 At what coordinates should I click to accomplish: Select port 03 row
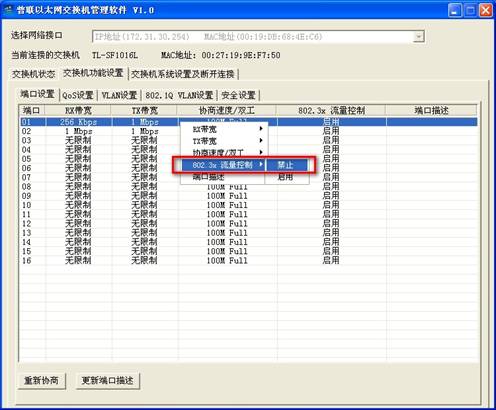coord(248,140)
